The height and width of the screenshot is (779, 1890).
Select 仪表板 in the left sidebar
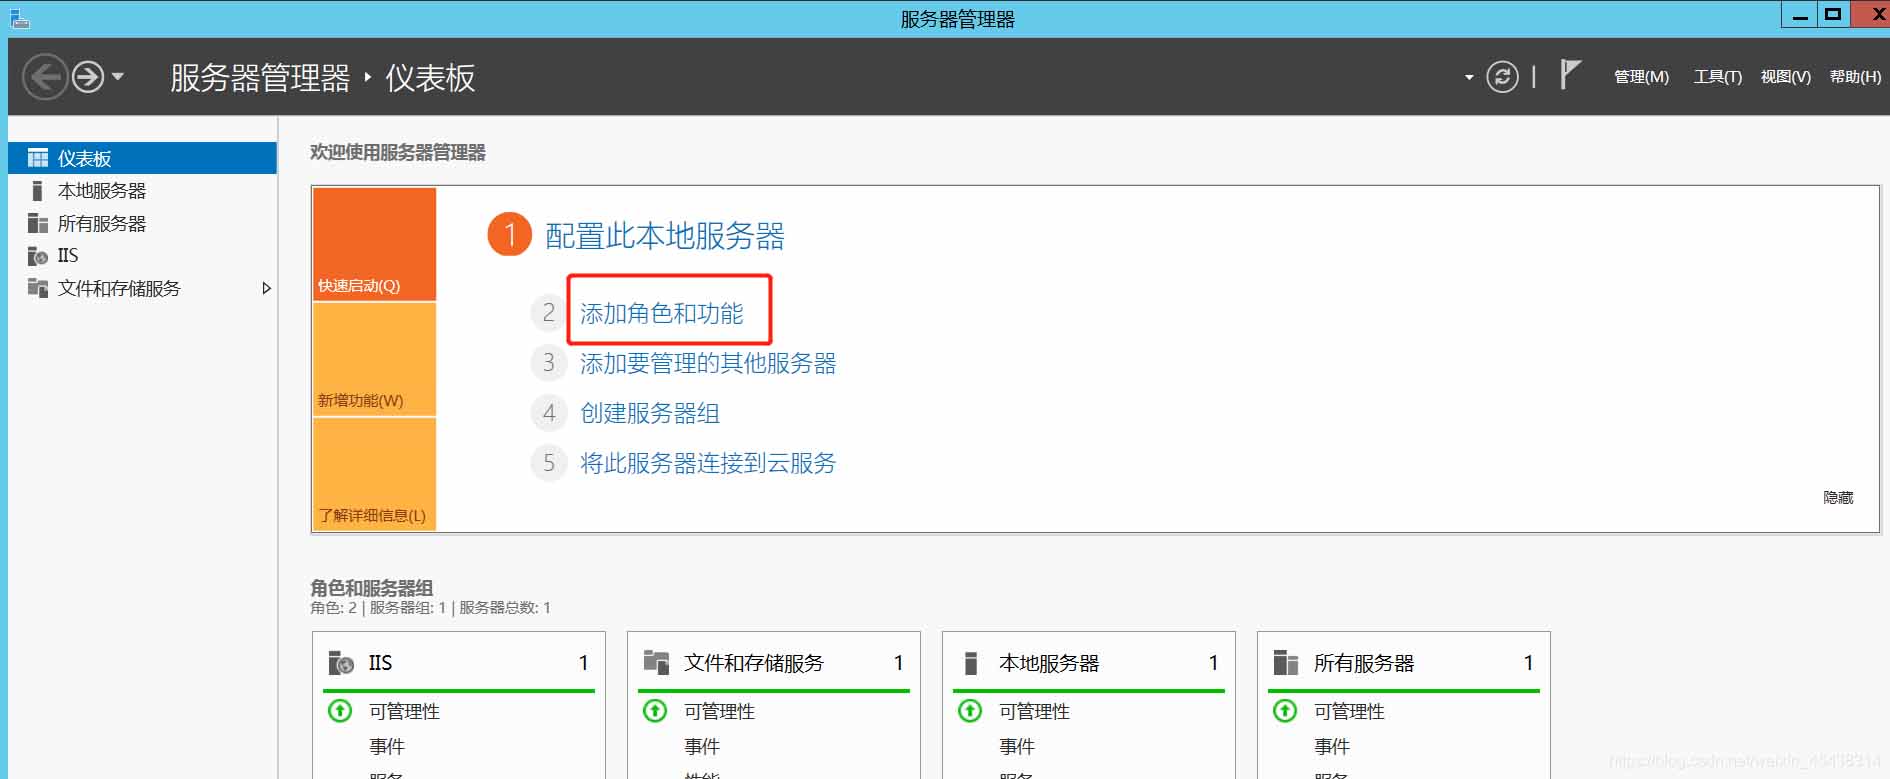[x=142, y=158]
